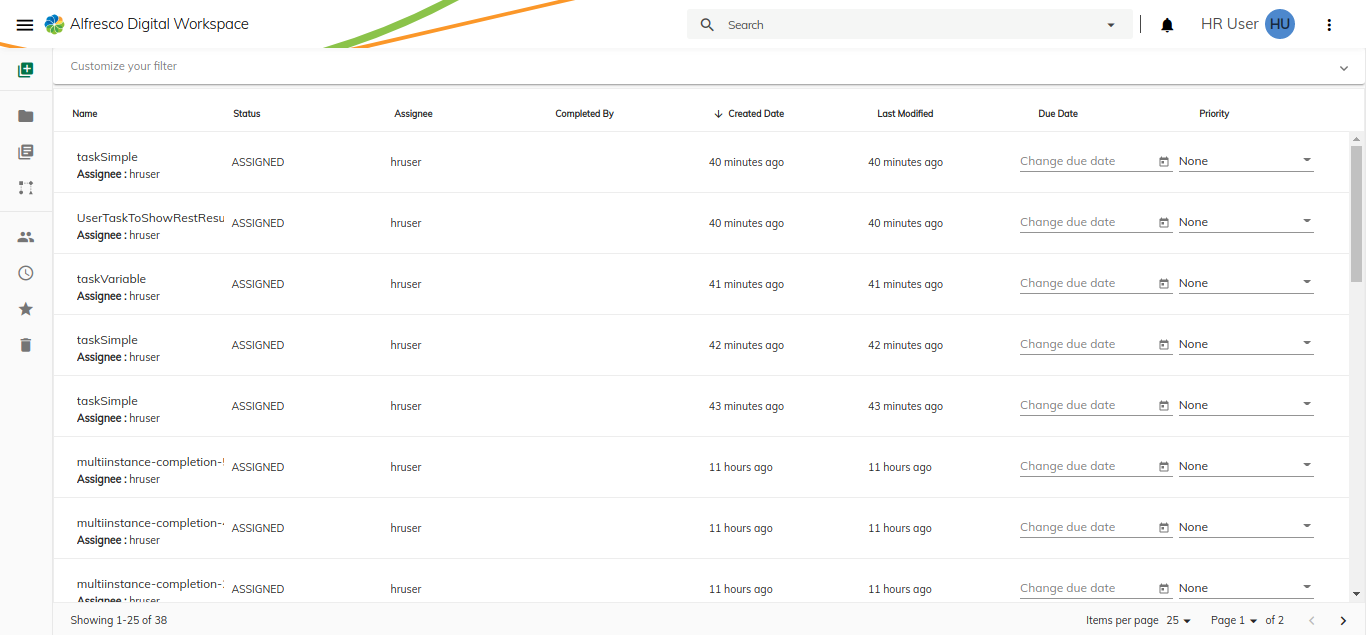Click the notifications bell icon

pos(1167,25)
